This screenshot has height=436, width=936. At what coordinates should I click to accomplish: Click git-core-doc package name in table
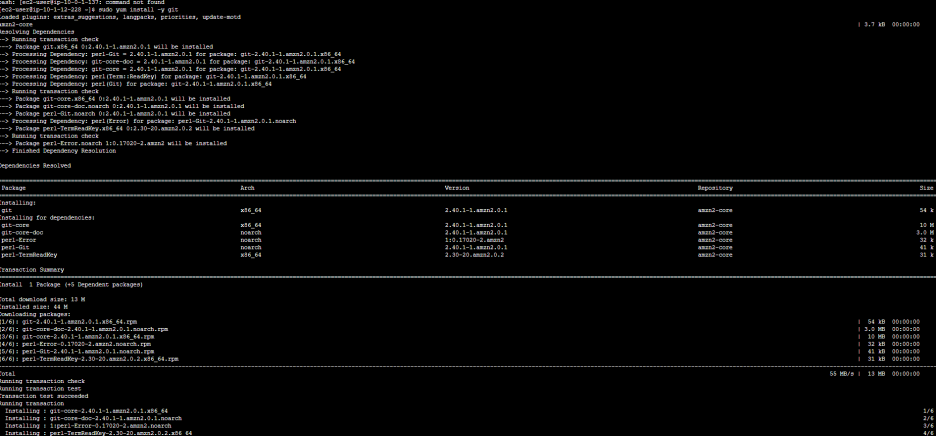click(23, 233)
